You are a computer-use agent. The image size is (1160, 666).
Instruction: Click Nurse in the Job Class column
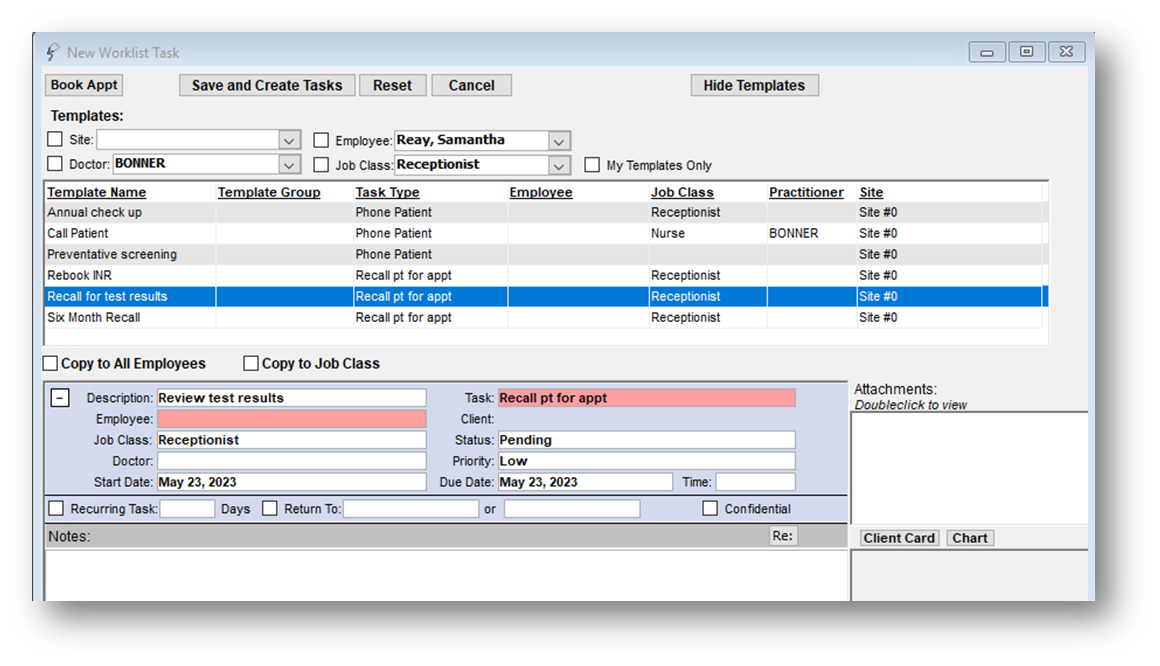click(x=668, y=233)
